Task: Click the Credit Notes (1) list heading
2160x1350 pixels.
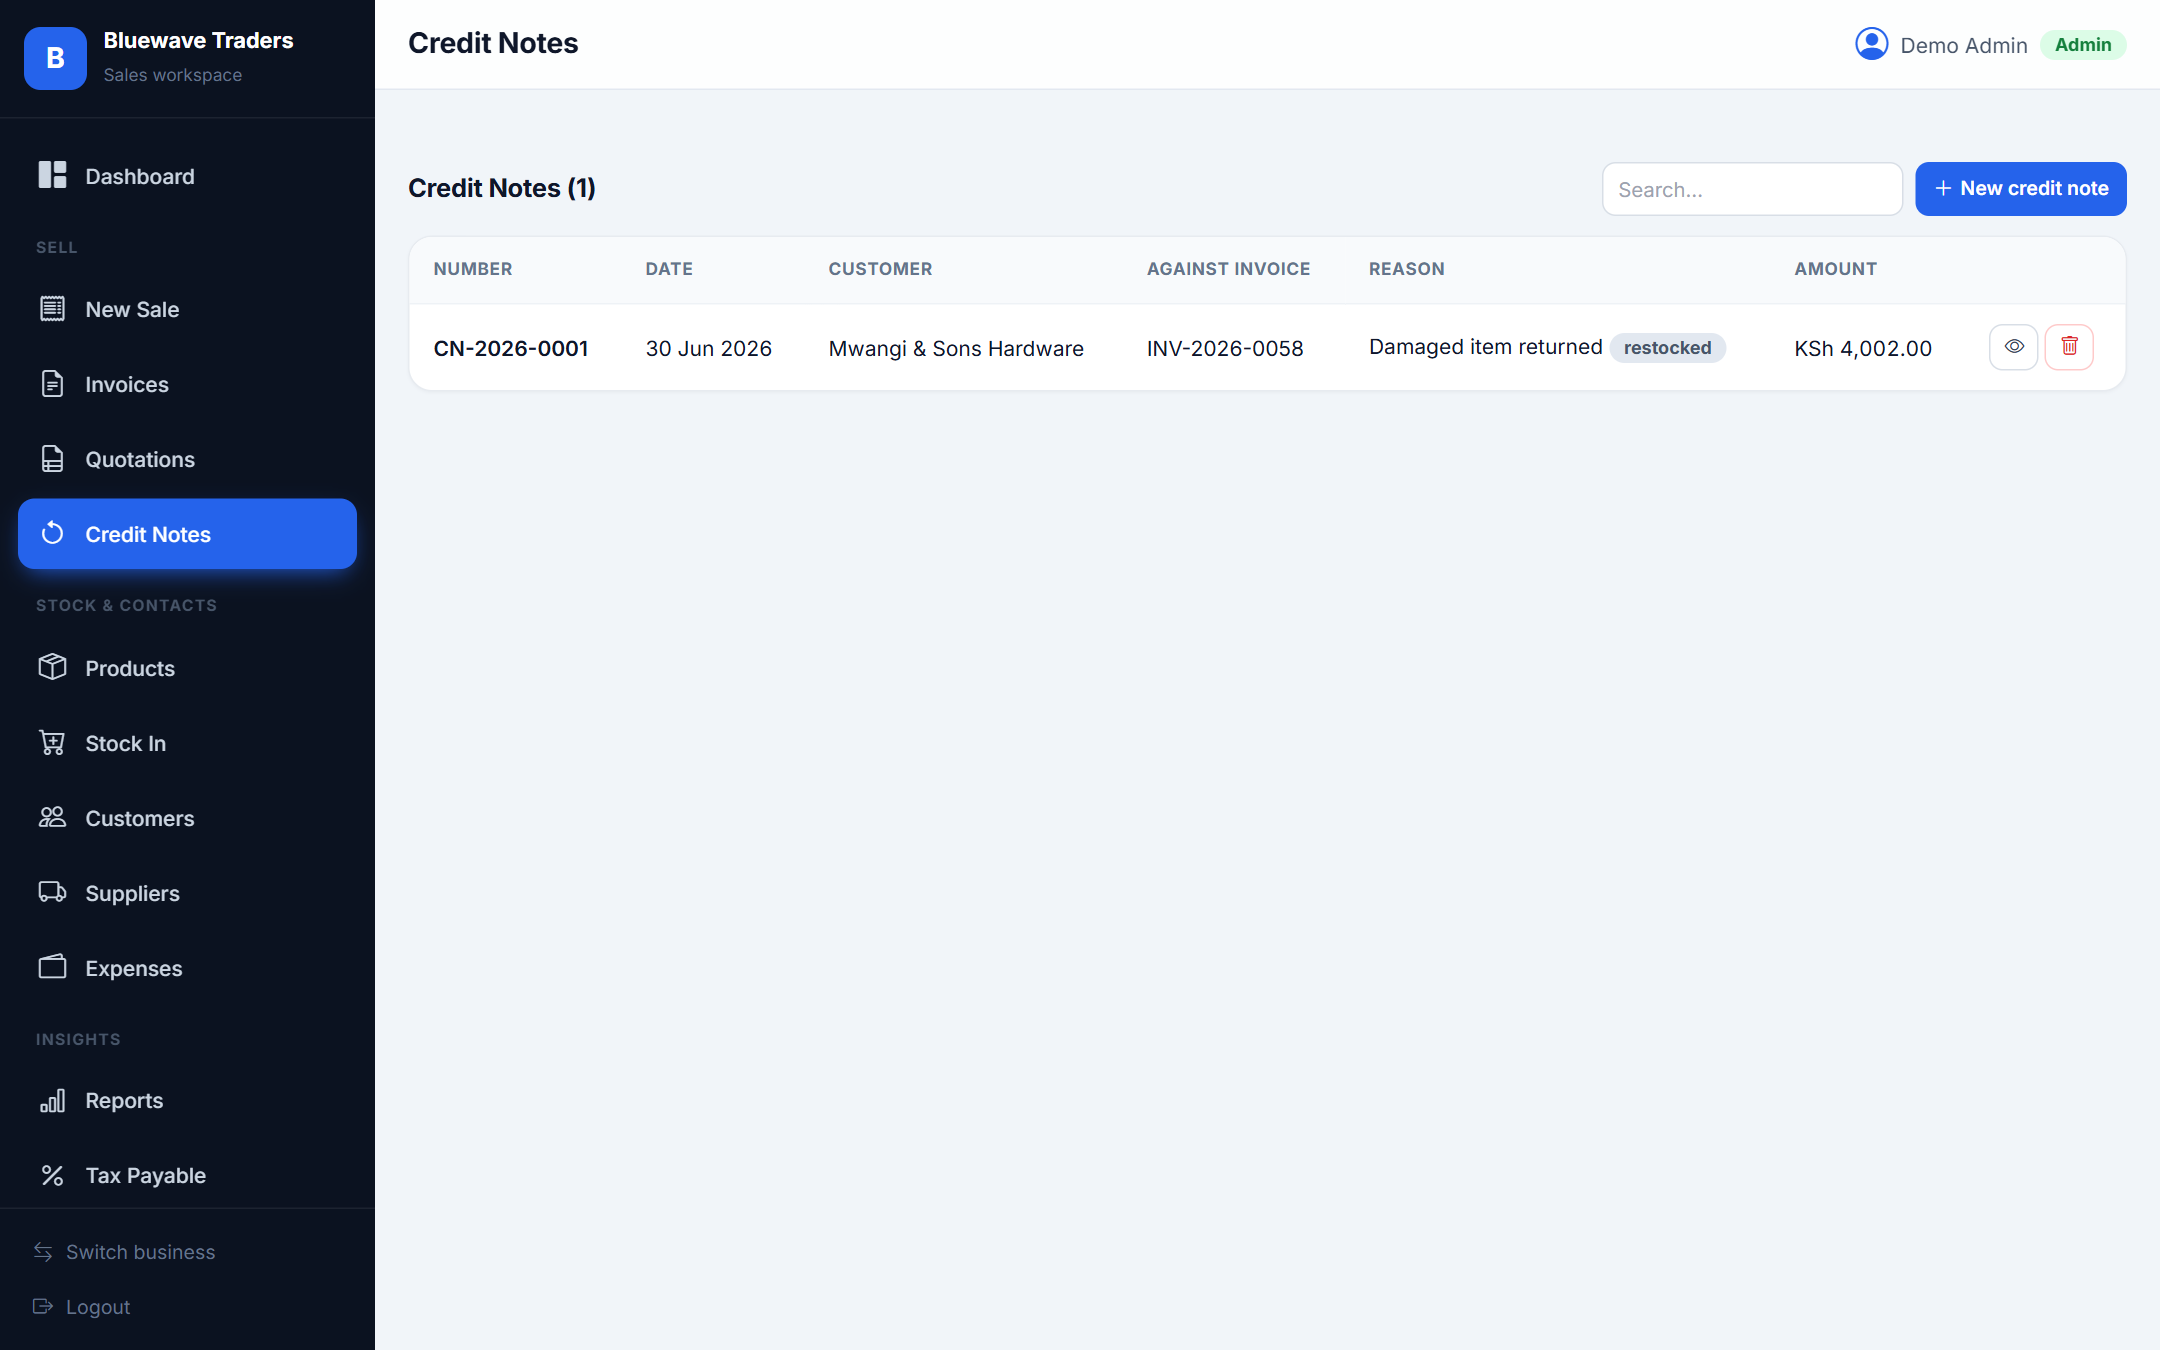Action: pos(502,188)
